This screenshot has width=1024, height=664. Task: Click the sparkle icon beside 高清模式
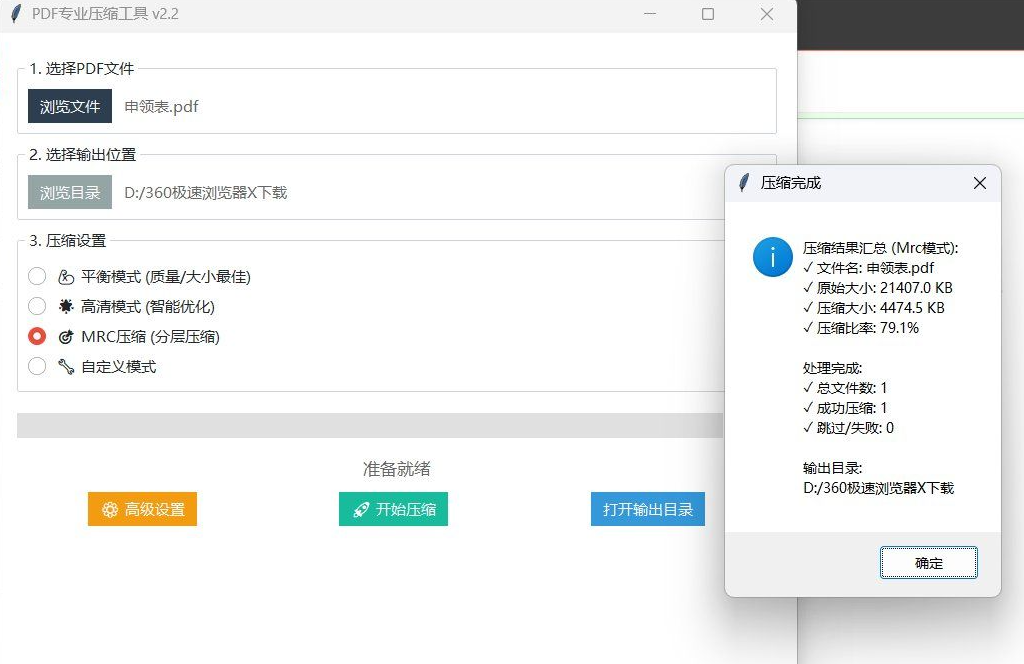coord(66,307)
